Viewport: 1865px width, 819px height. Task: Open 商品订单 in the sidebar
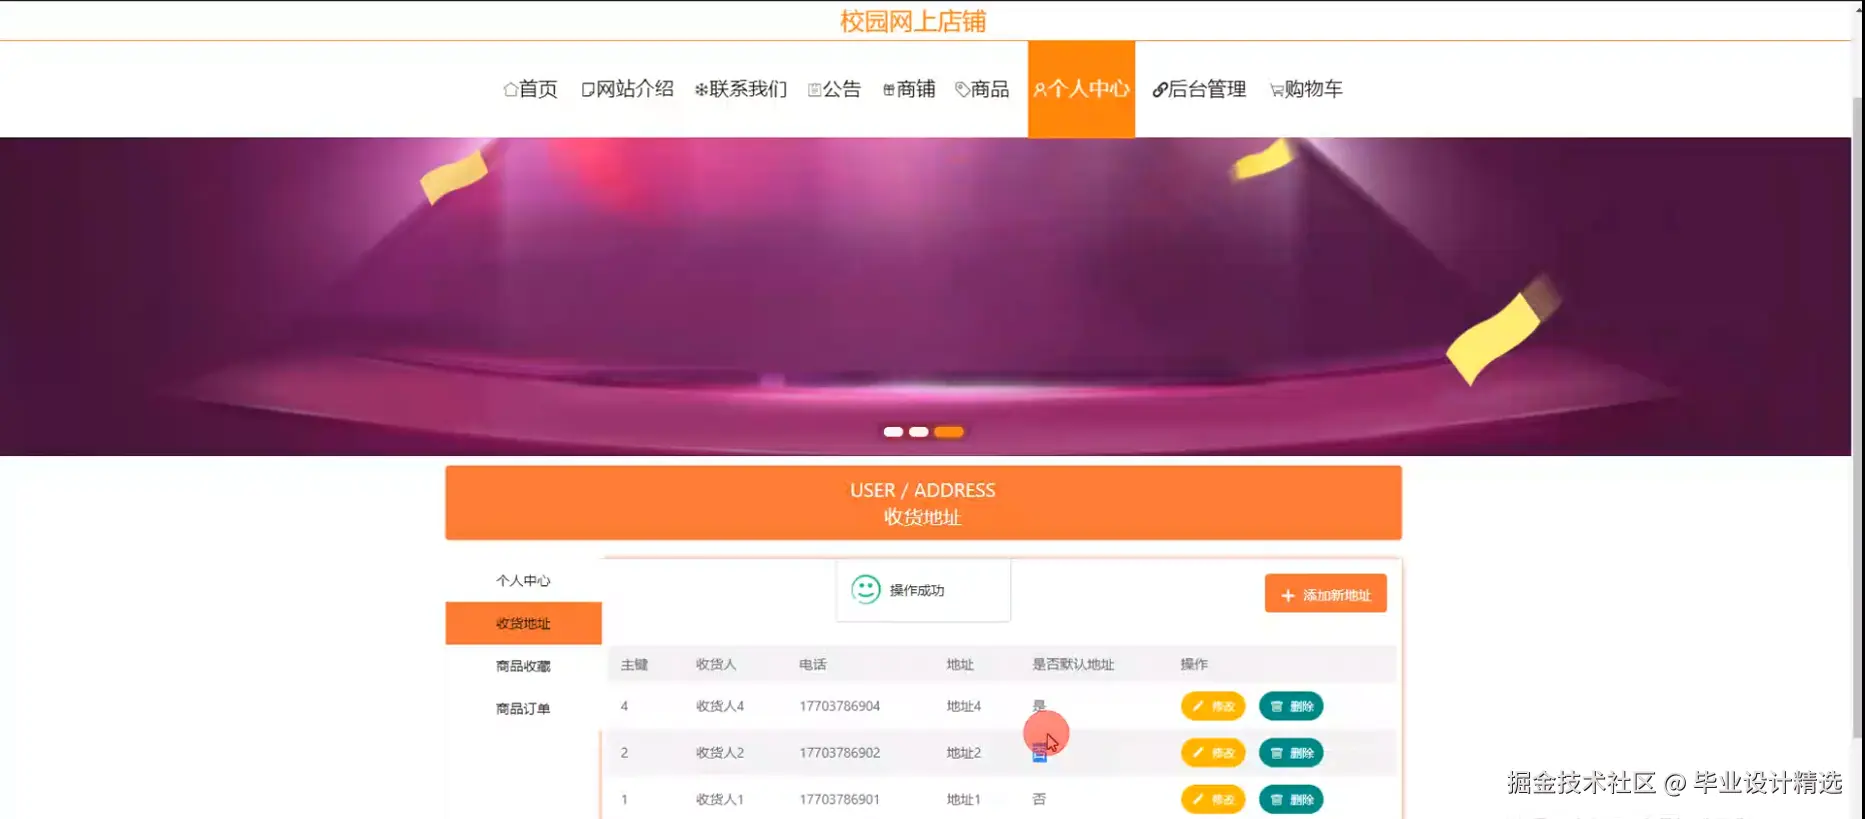(x=523, y=708)
